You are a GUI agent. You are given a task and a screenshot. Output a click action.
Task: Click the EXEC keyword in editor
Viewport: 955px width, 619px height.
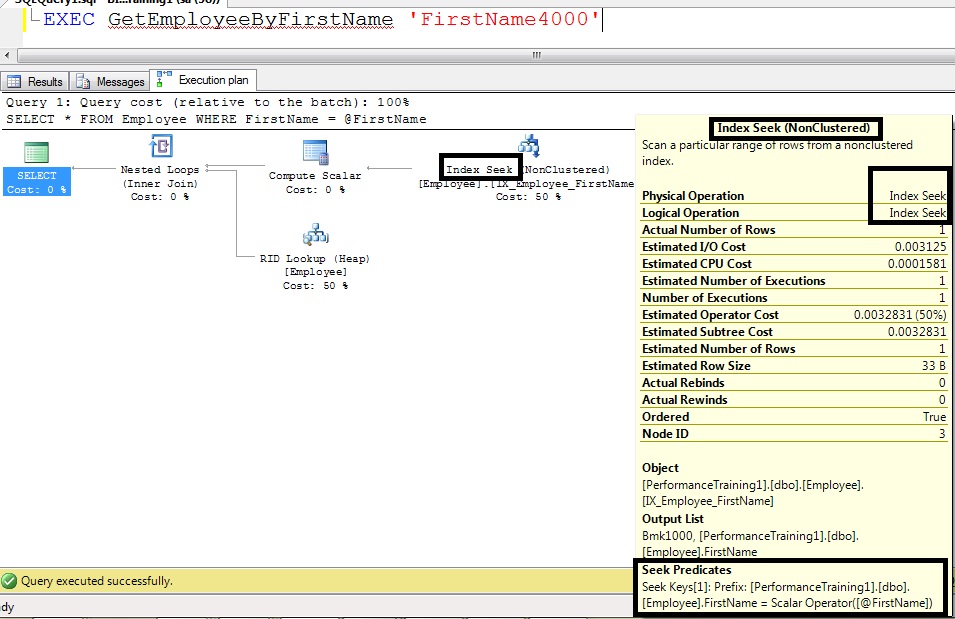tap(69, 19)
